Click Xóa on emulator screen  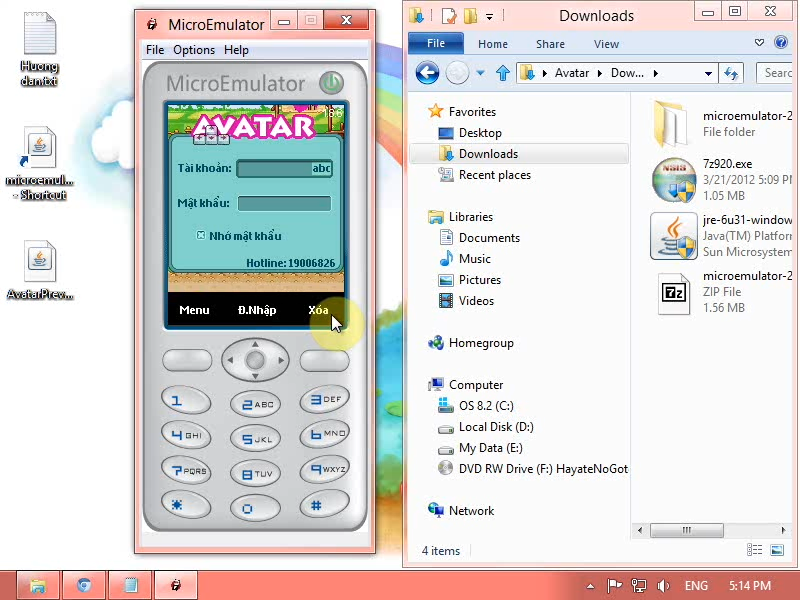point(318,310)
